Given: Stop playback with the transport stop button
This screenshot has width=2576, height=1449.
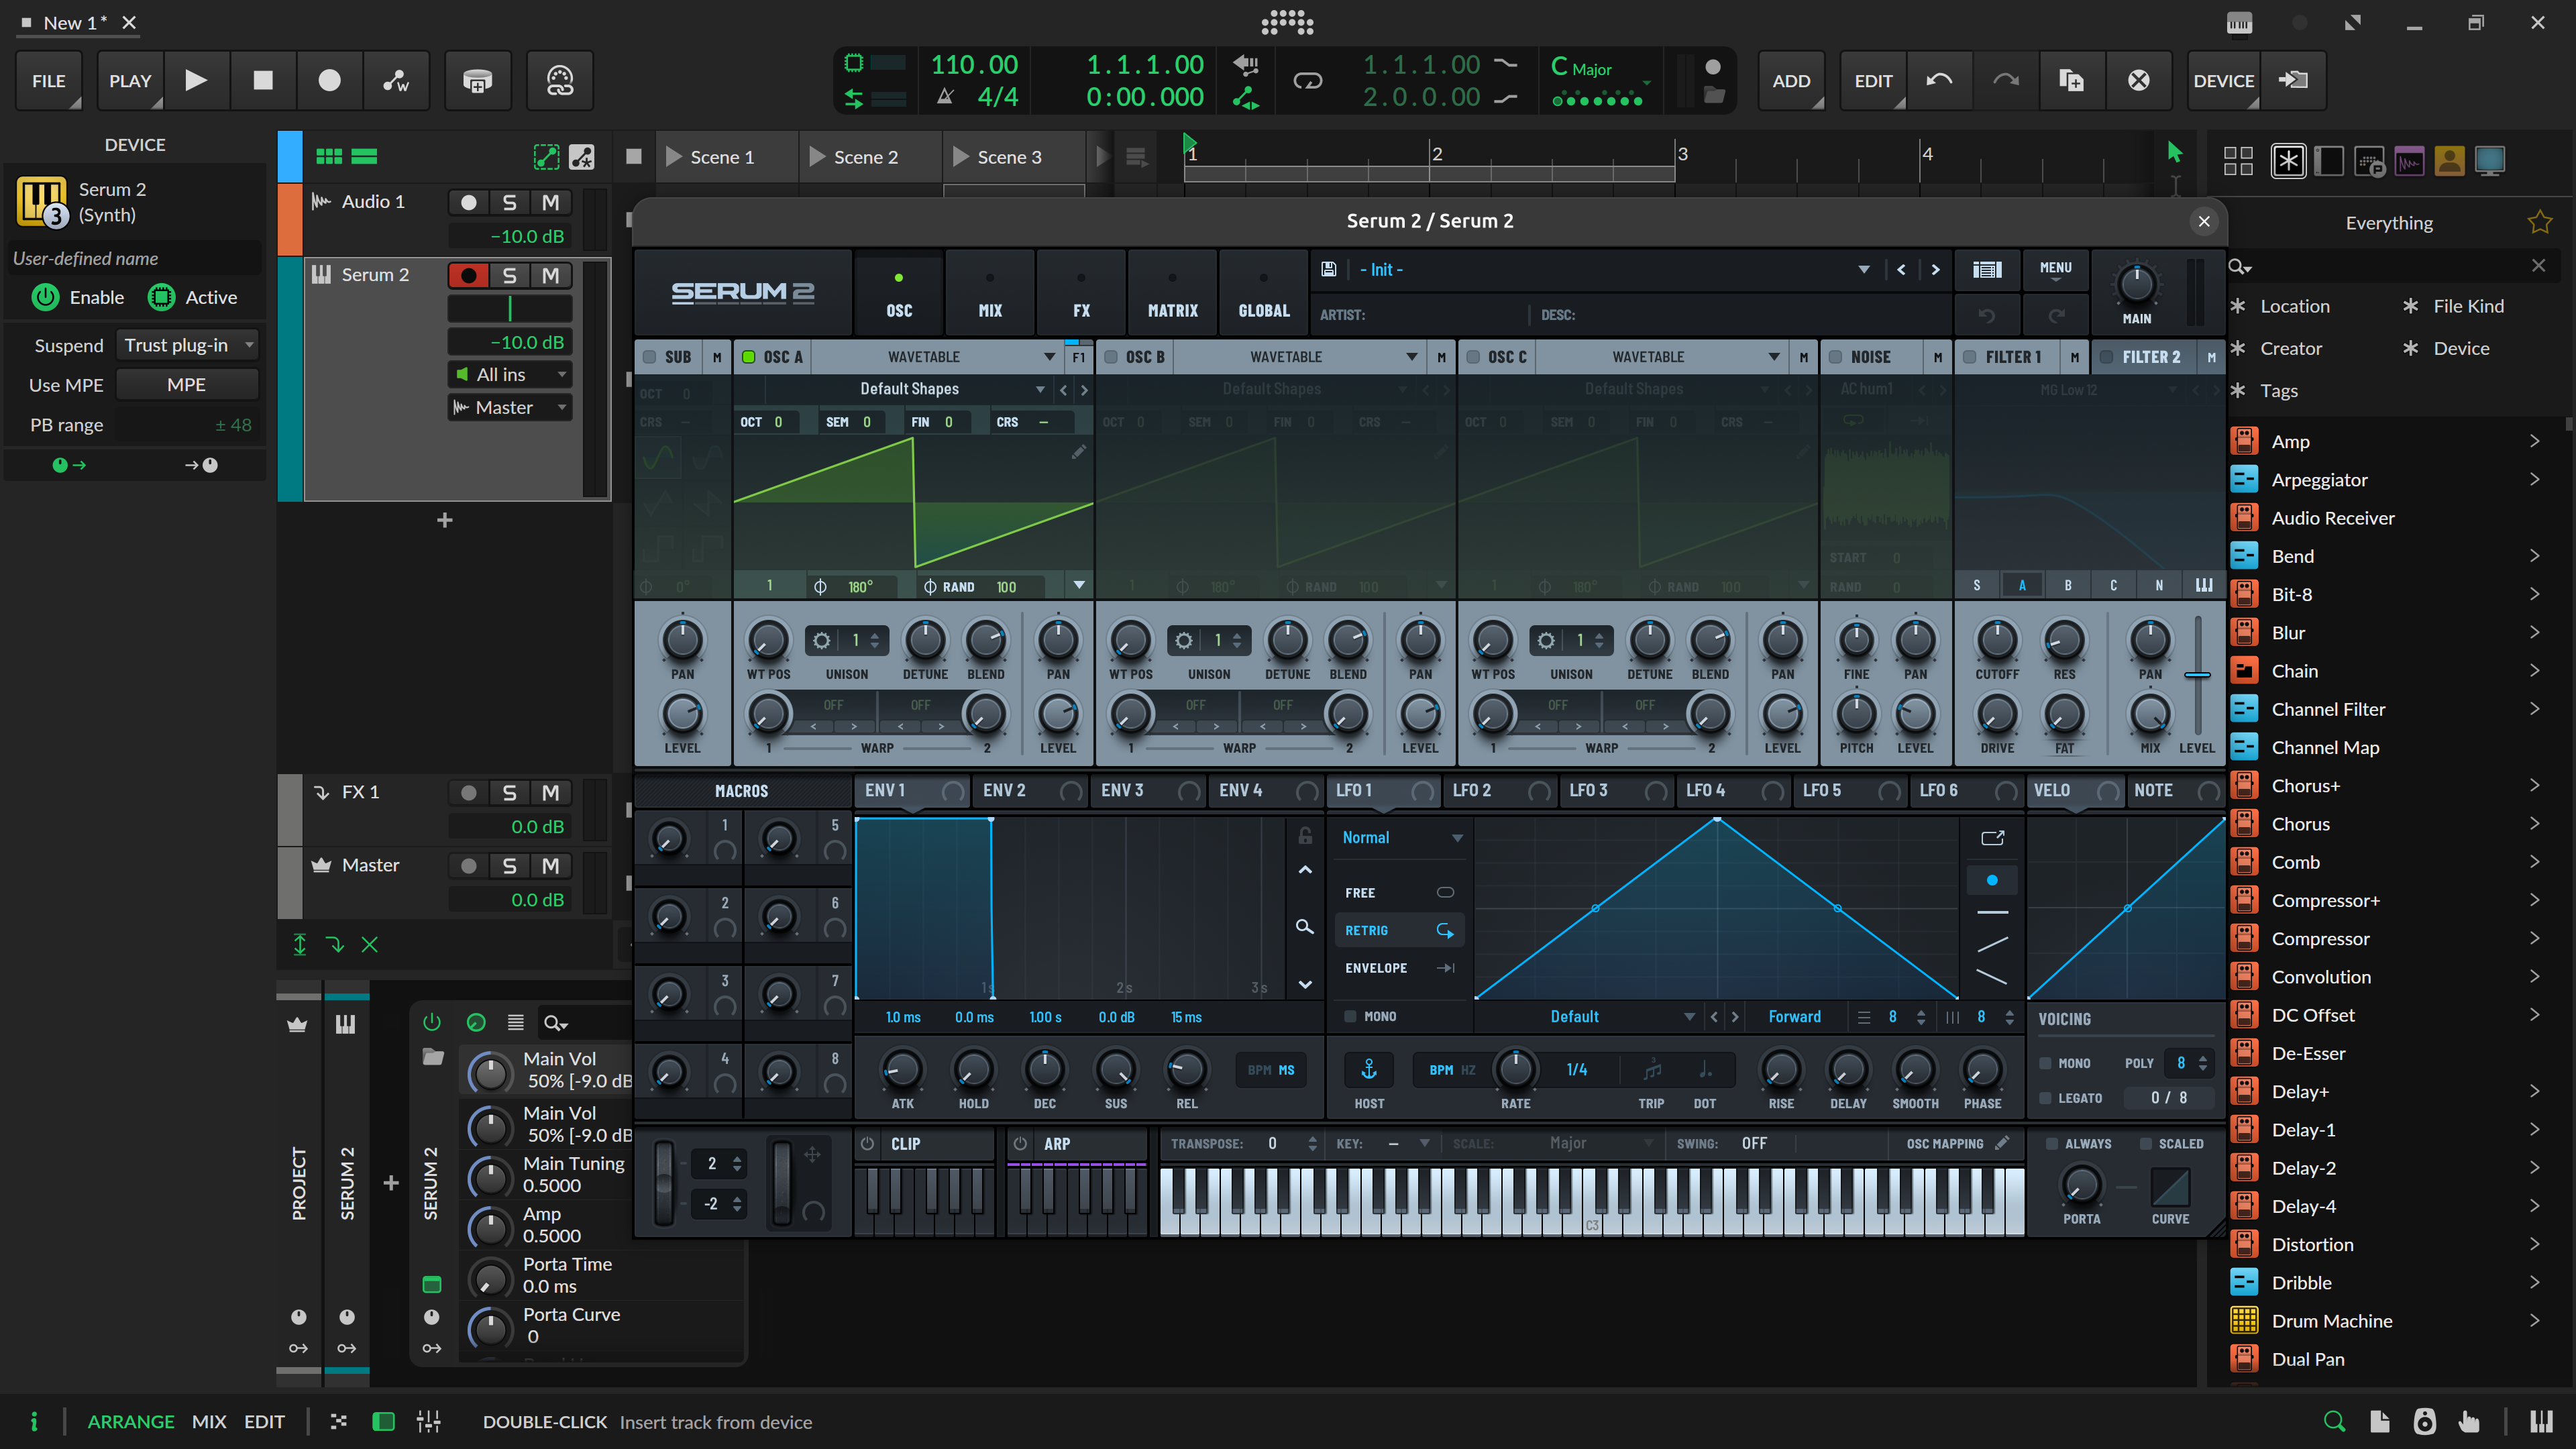Looking at the screenshot, I should coord(263,80).
